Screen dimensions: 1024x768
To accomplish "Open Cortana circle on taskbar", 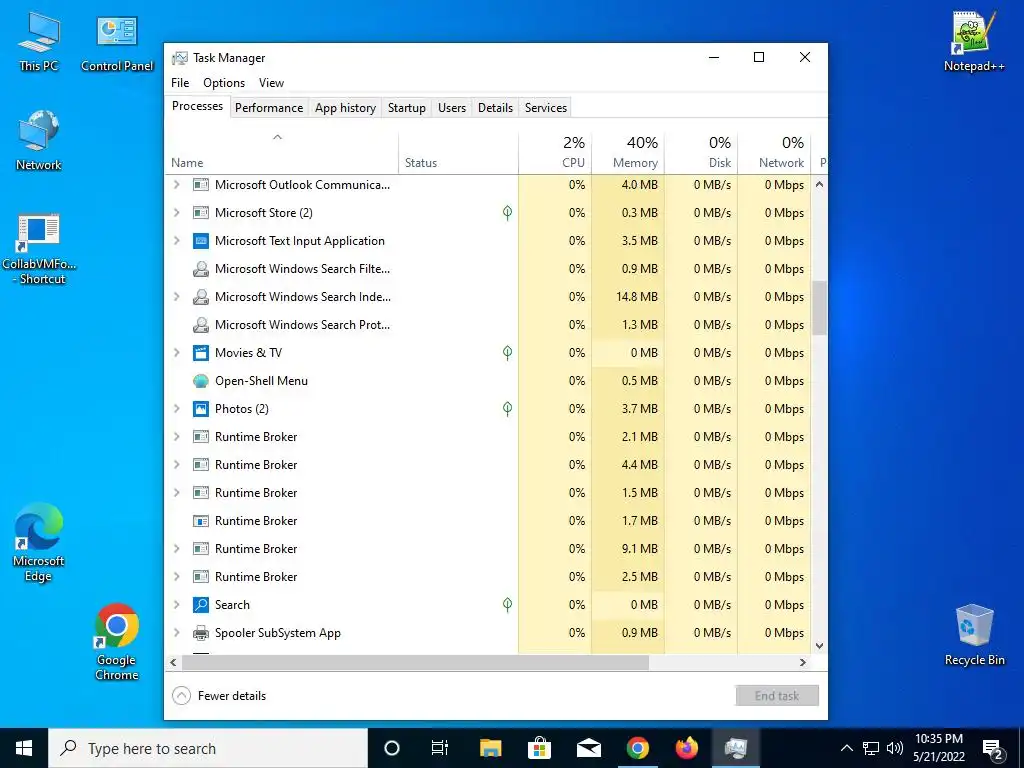I will (391, 748).
